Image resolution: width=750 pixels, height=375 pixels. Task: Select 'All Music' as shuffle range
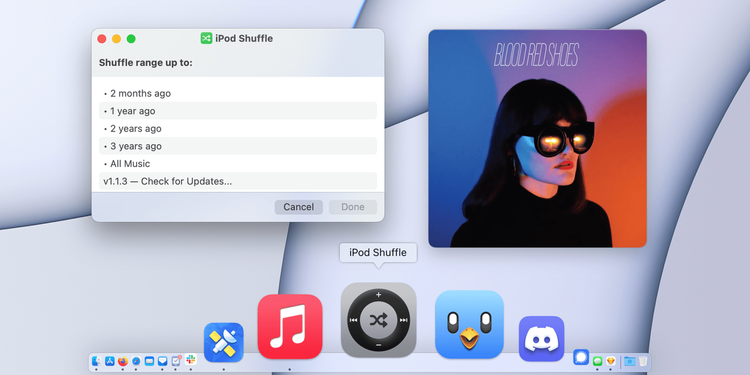click(x=238, y=164)
